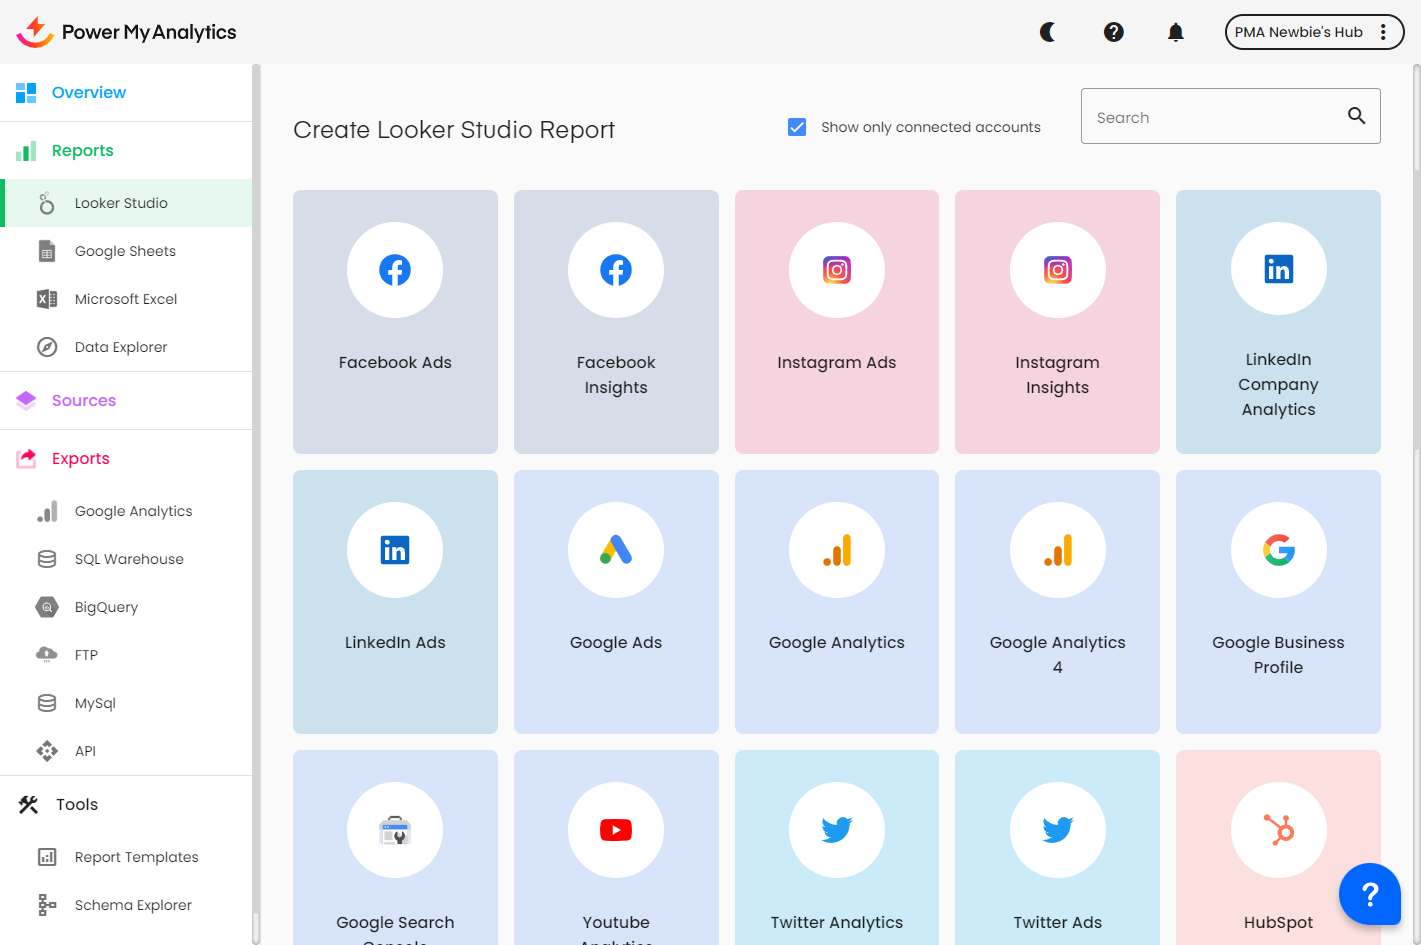1421x945 pixels.
Task: Select the HubSpot connector icon
Action: point(1278,830)
